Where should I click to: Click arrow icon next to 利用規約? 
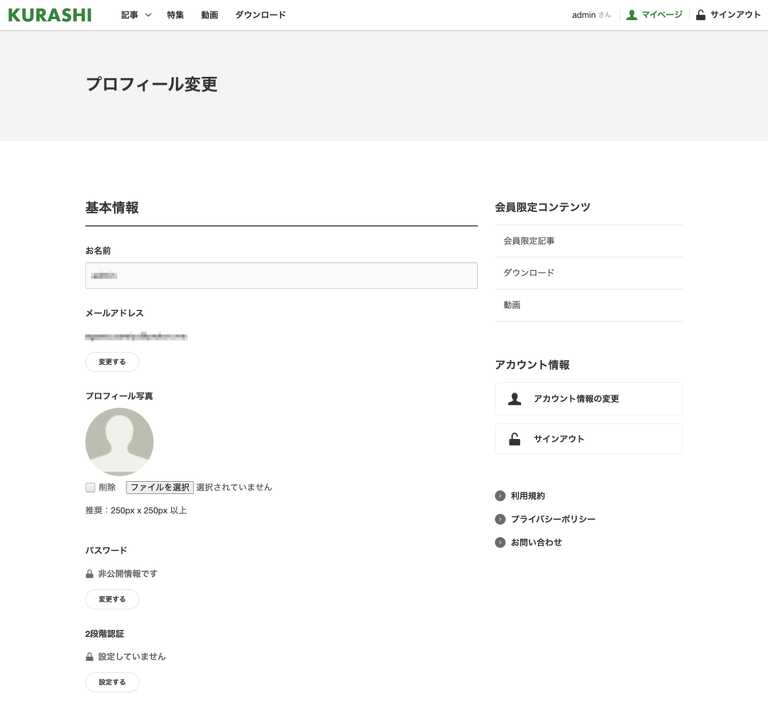(500, 496)
